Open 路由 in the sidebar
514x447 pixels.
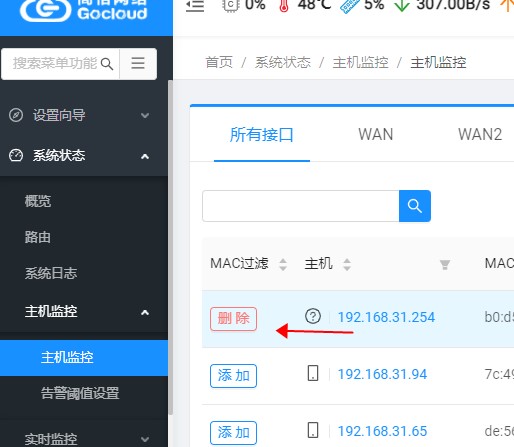click(38, 237)
